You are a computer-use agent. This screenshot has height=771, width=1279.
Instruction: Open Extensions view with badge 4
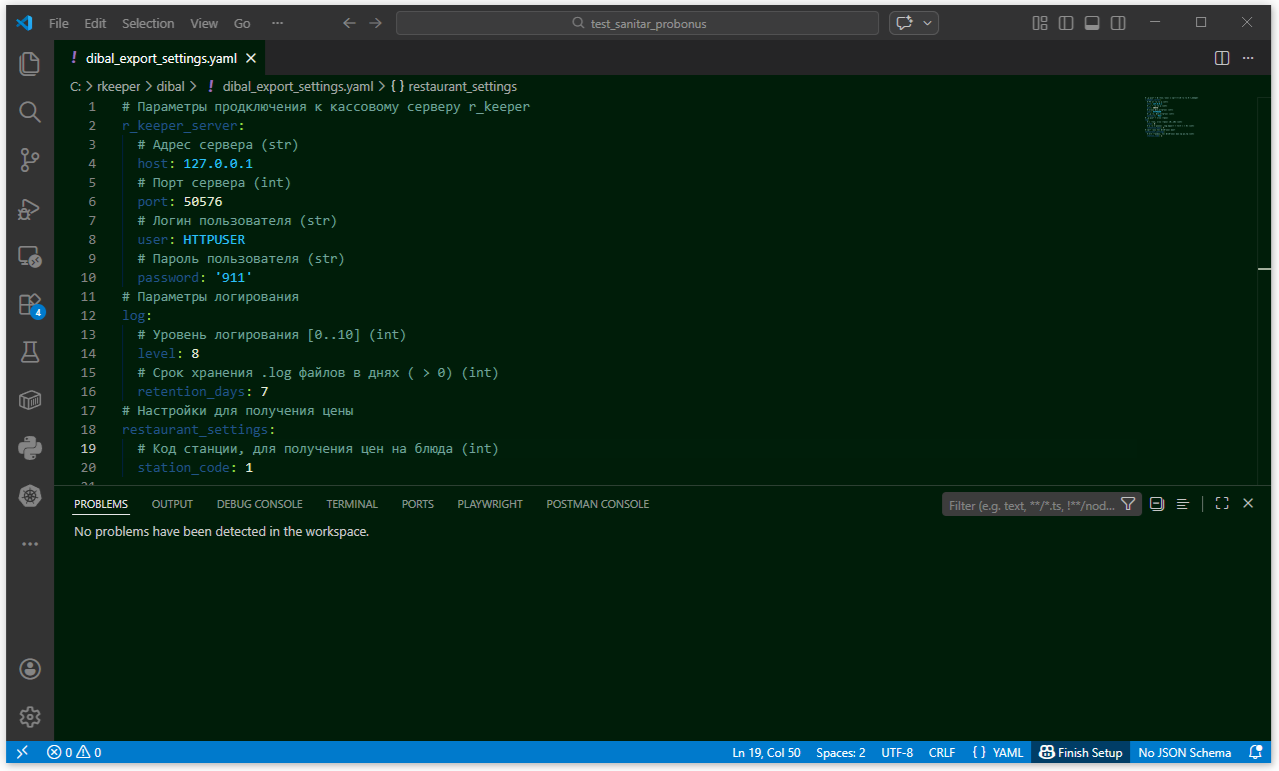point(29,305)
